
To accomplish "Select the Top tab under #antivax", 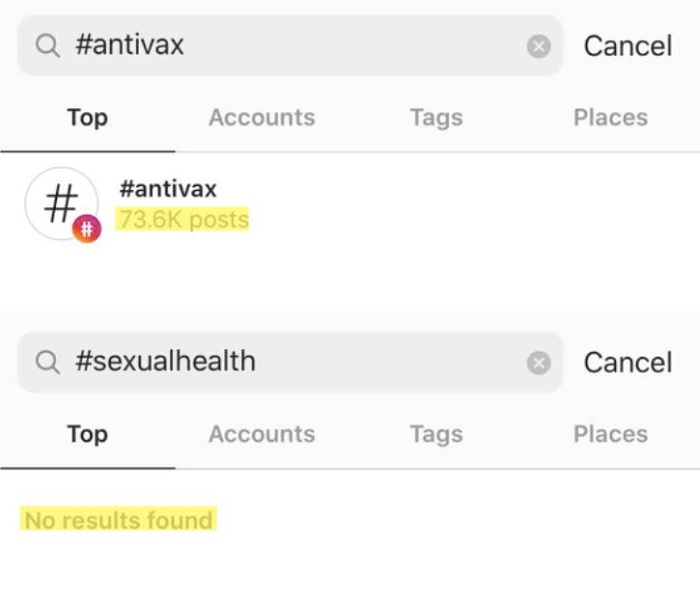I will [x=87, y=118].
